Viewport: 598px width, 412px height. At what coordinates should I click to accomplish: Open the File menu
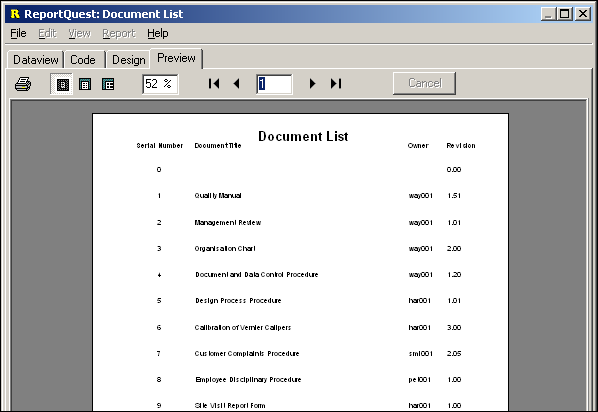(18, 34)
